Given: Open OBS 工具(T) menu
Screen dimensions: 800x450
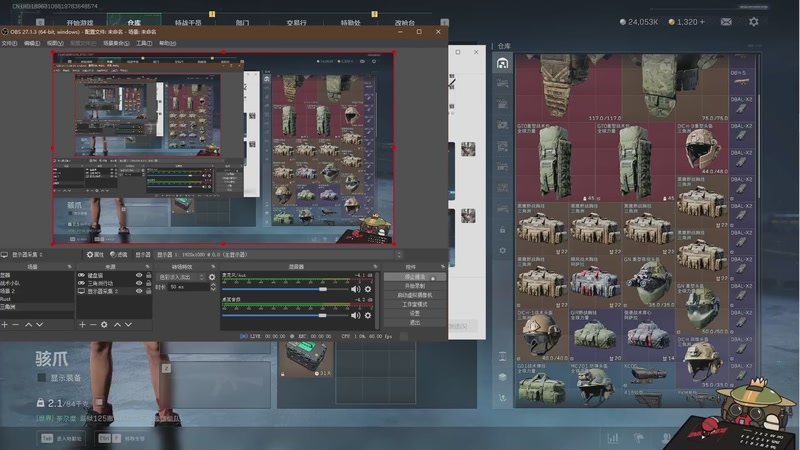Looking at the screenshot, I should [x=144, y=43].
